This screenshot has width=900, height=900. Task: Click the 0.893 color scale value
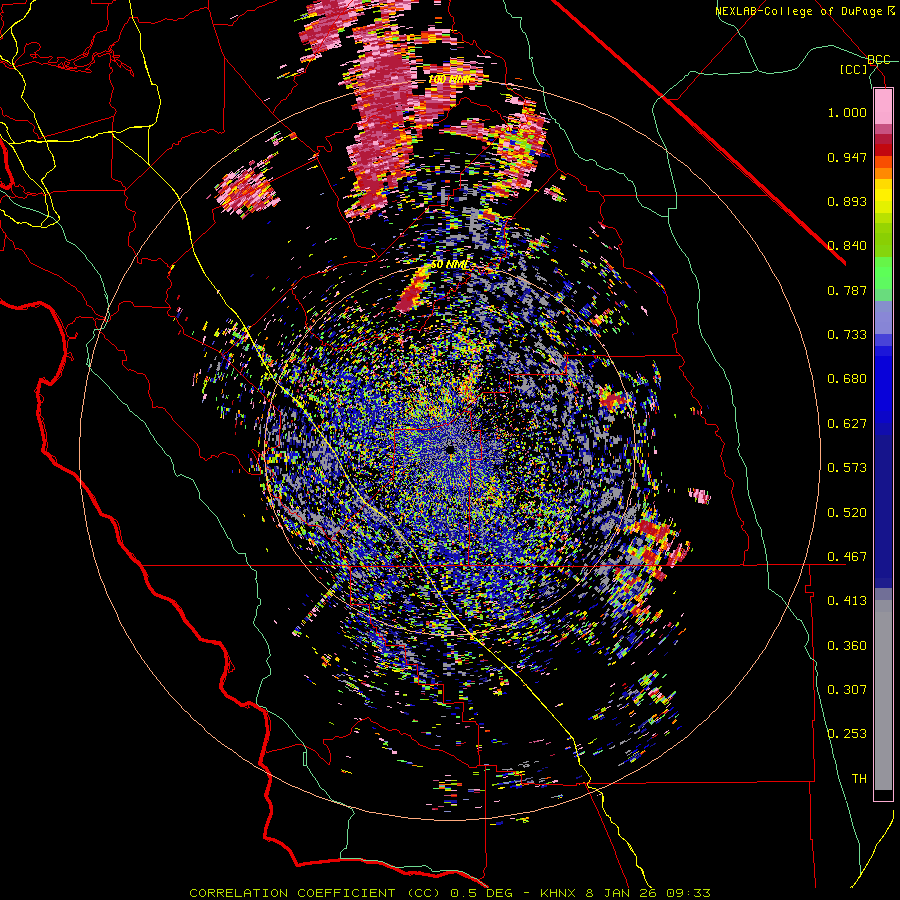coord(847,201)
